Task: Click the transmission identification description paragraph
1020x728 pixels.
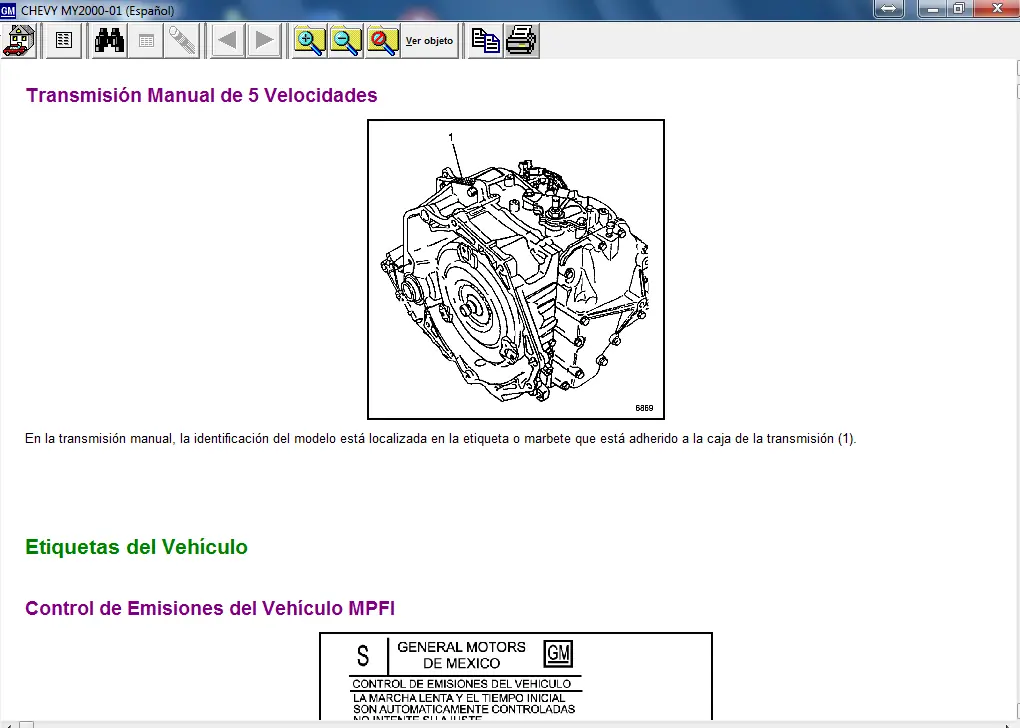Action: pyautogui.click(x=440, y=438)
